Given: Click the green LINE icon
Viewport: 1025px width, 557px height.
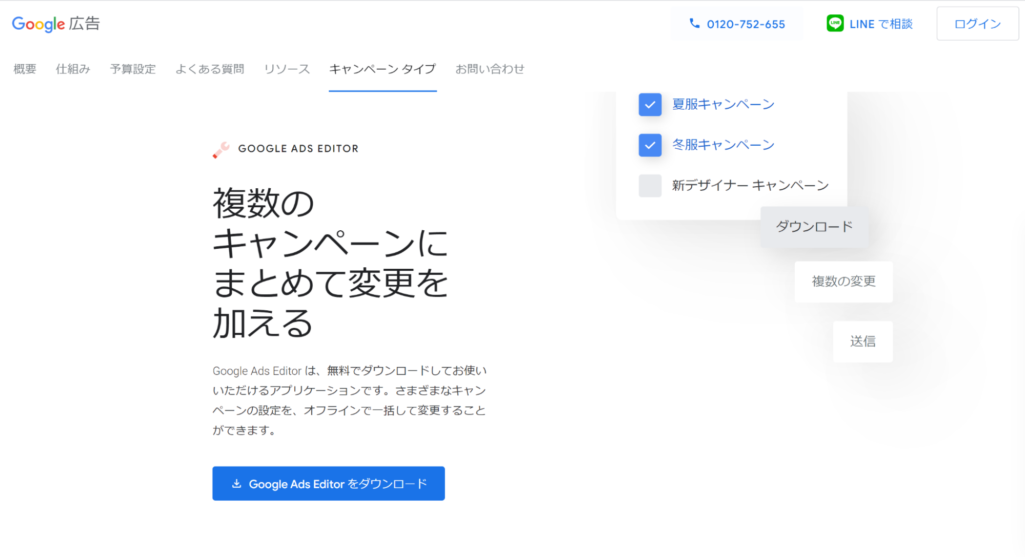Looking at the screenshot, I should [x=835, y=24].
